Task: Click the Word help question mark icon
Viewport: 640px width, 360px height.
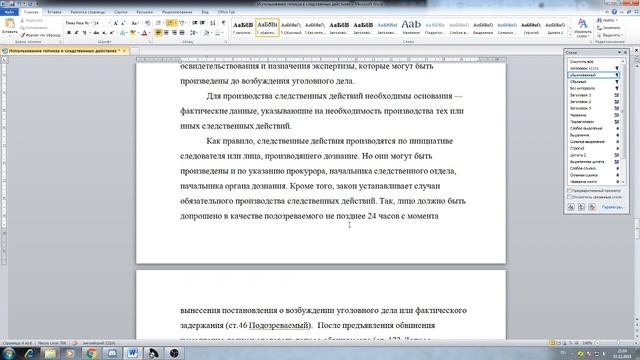Action: point(614,12)
